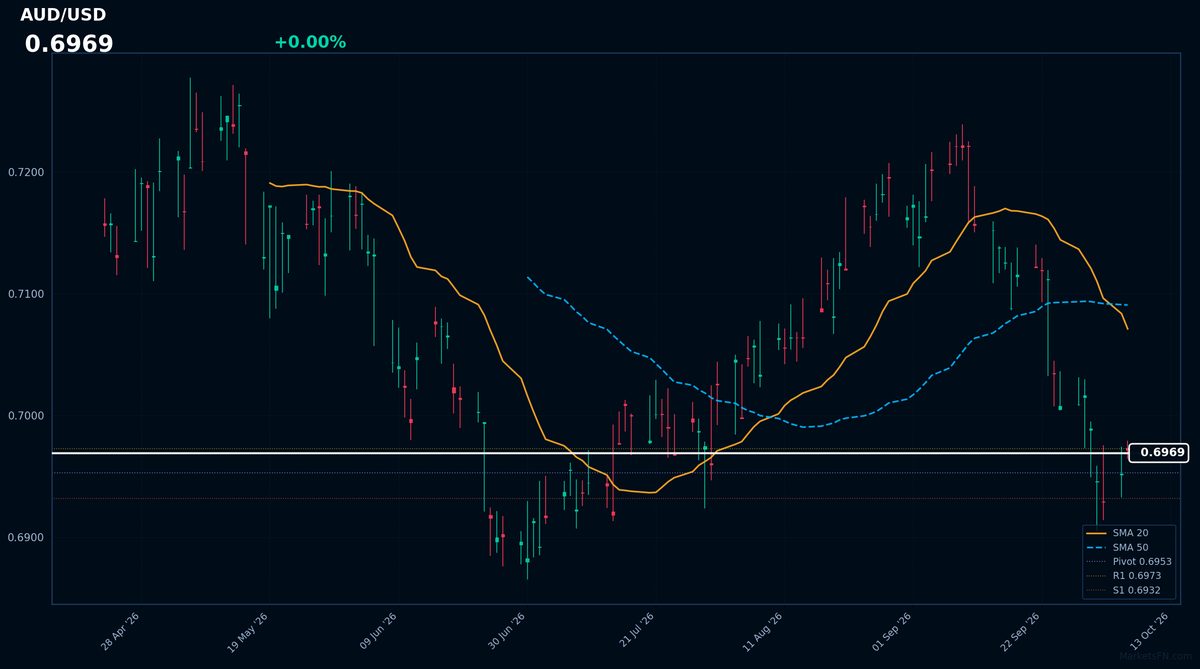1200x669 pixels.
Task: Click the 19 May '26 date label
Action: click(x=248, y=631)
